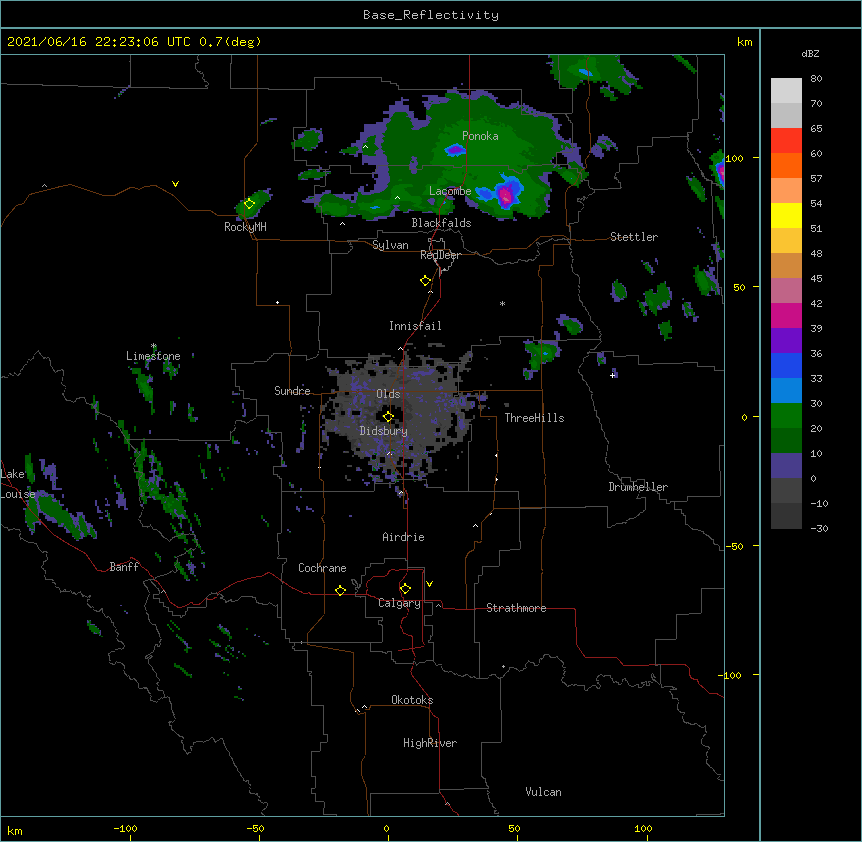Pick the purple swatch between 39 and 36 dBZ
The image size is (862, 842).
click(x=786, y=341)
